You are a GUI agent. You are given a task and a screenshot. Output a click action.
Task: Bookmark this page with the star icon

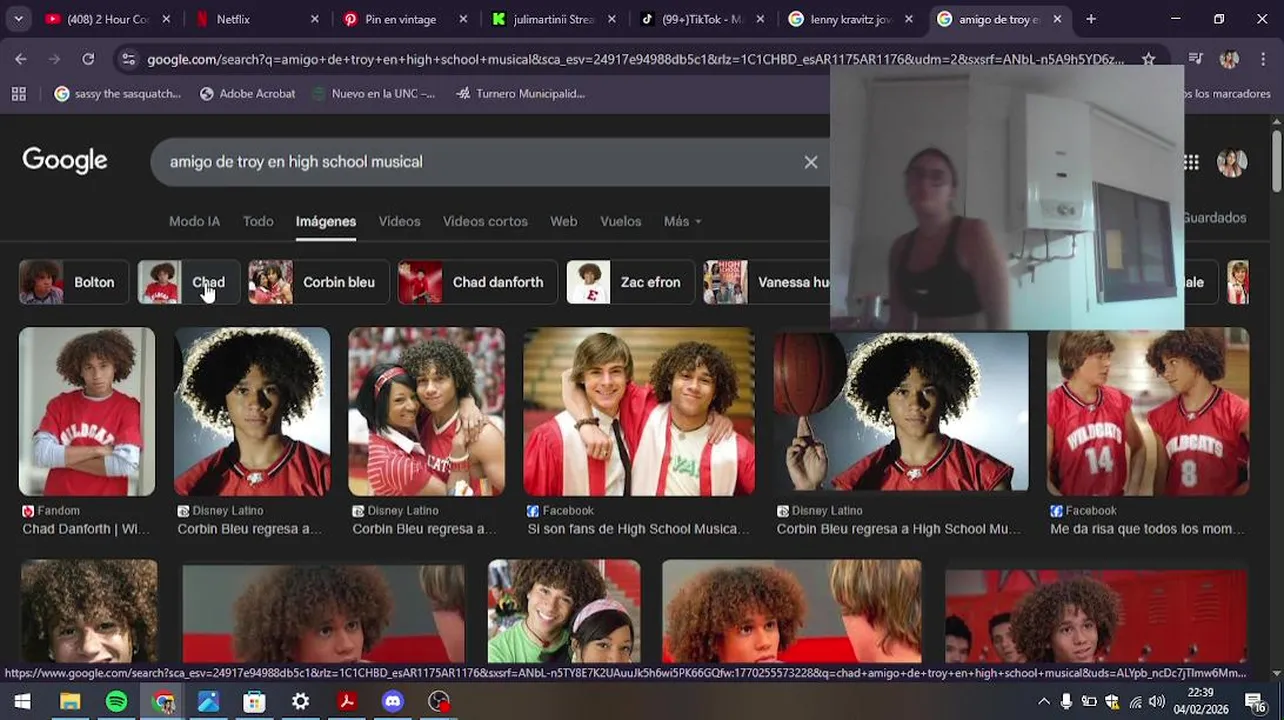[1148, 59]
